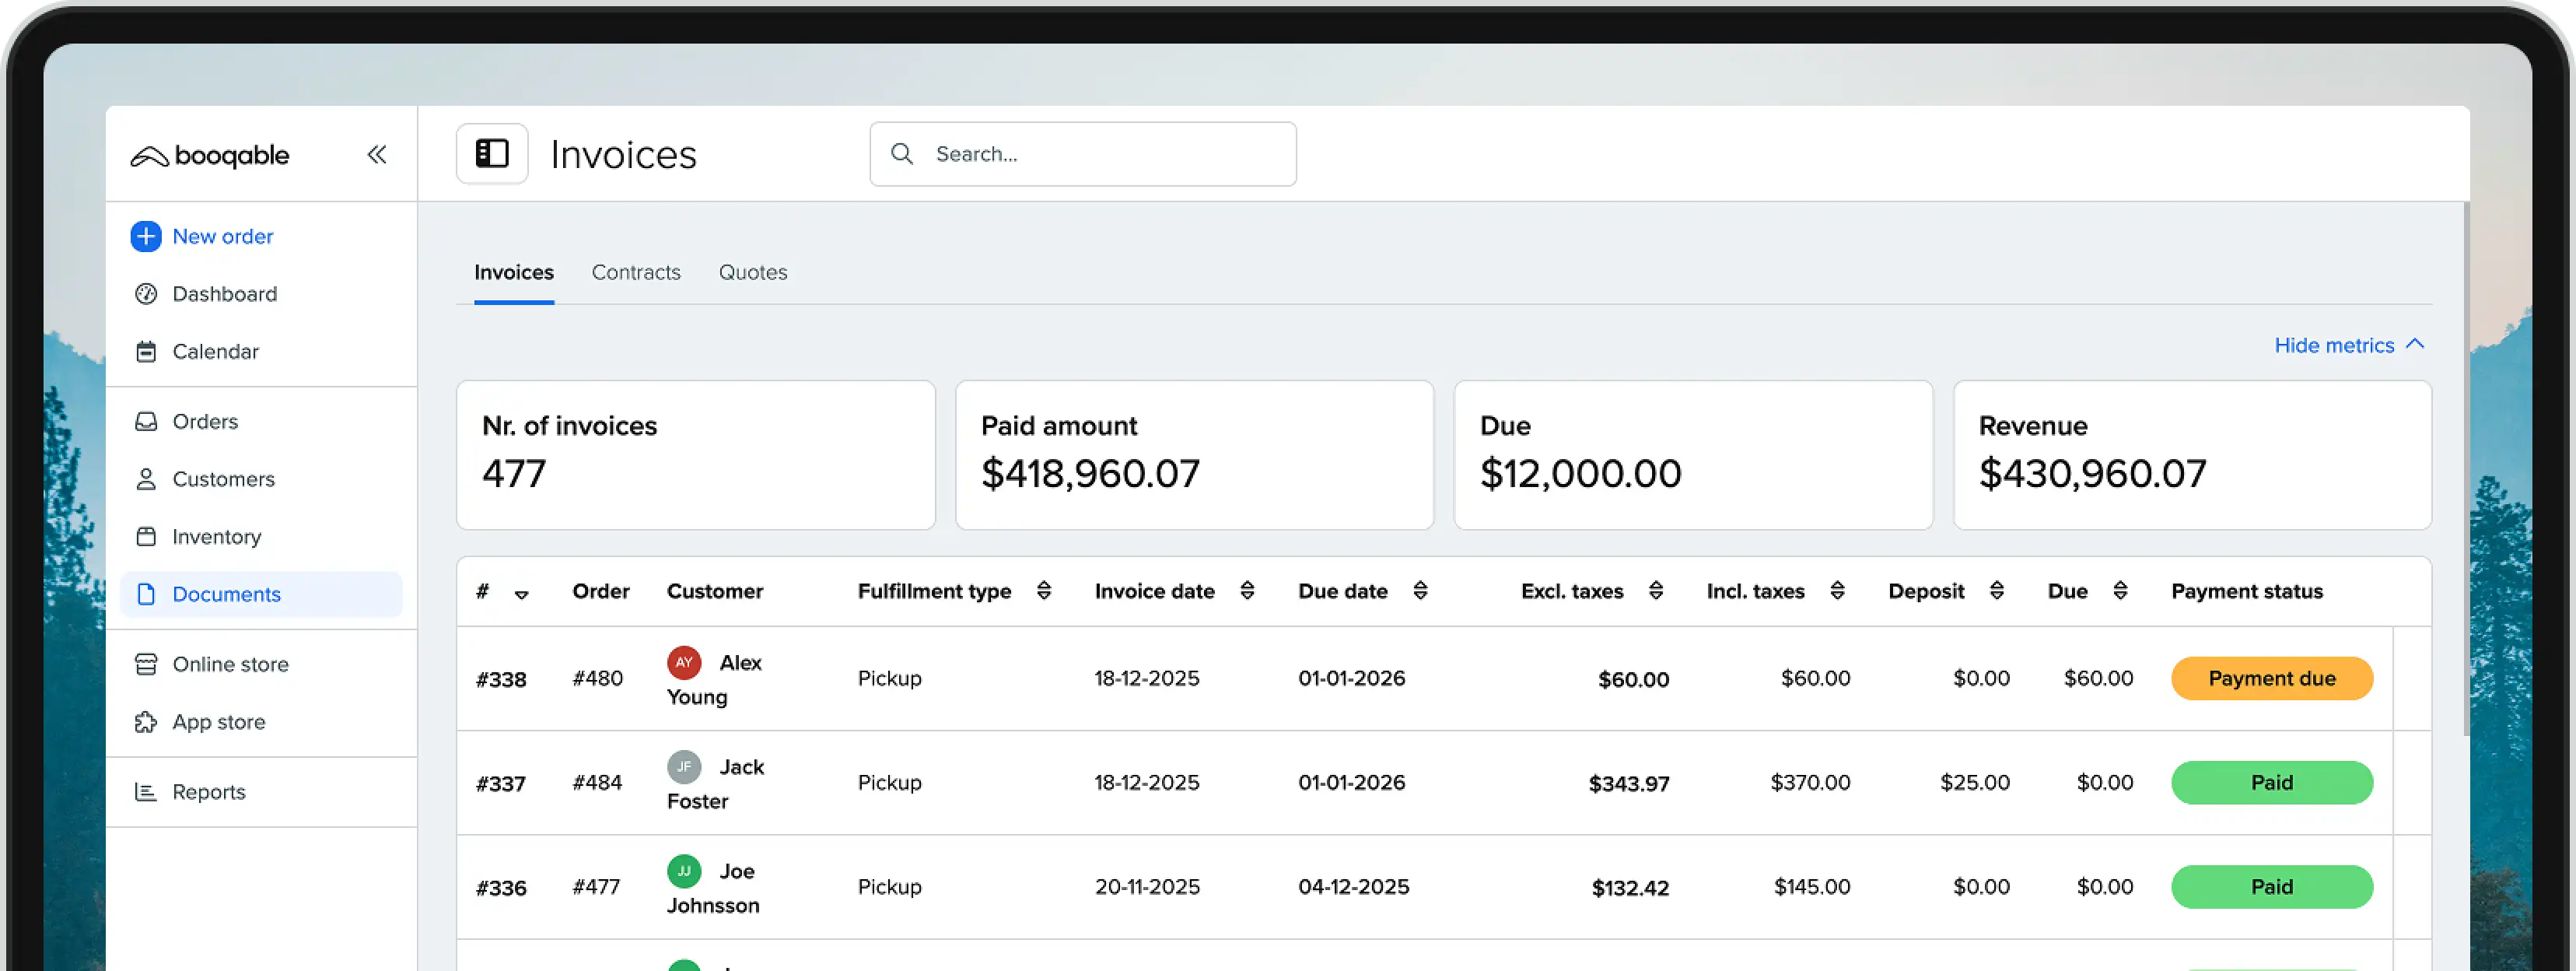Open the App store from the sidebar
2576x971 pixels.
click(x=218, y=721)
